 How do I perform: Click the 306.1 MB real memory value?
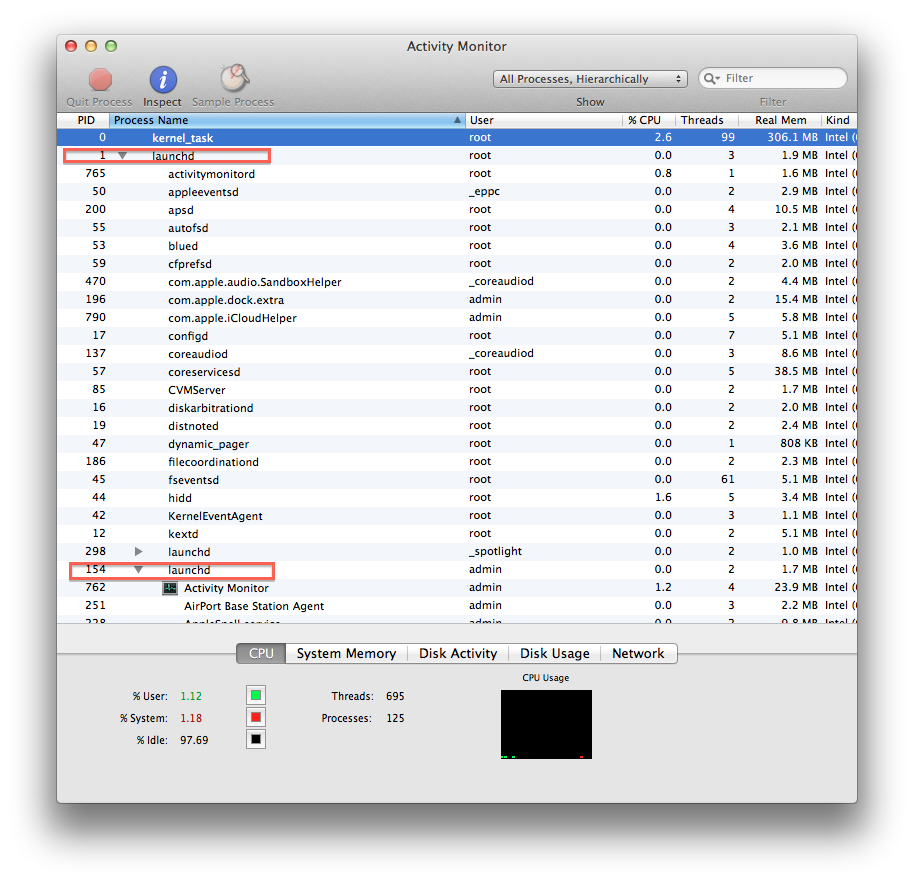point(792,138)
